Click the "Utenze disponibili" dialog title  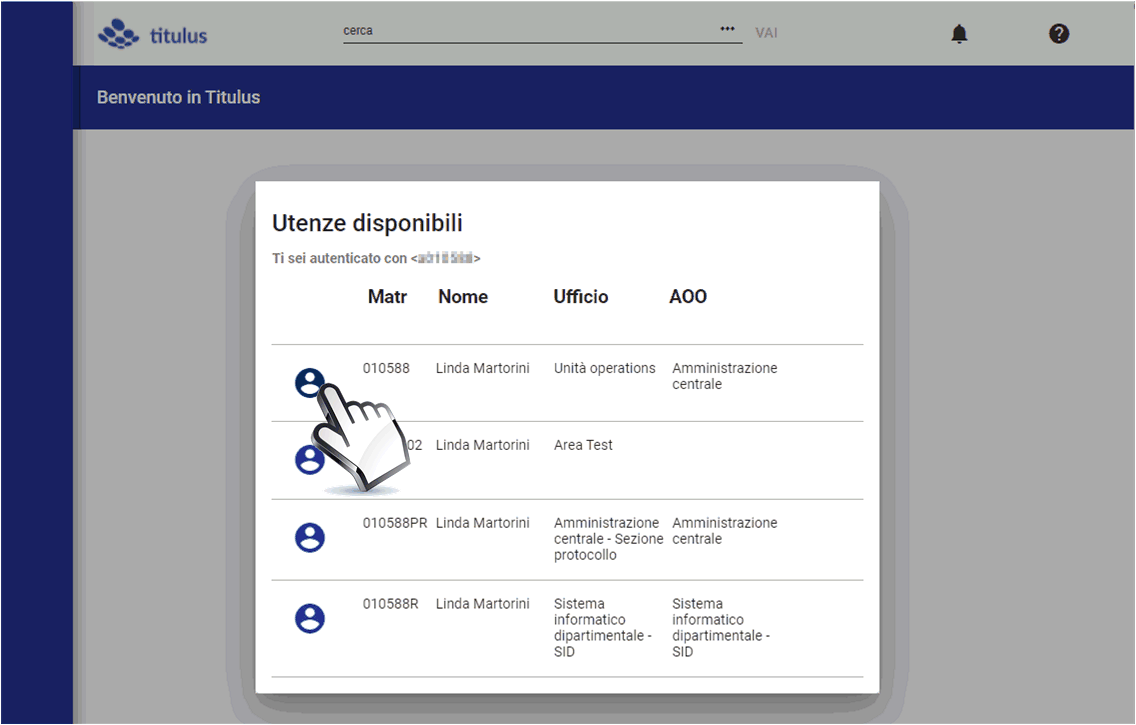[367, 224]
